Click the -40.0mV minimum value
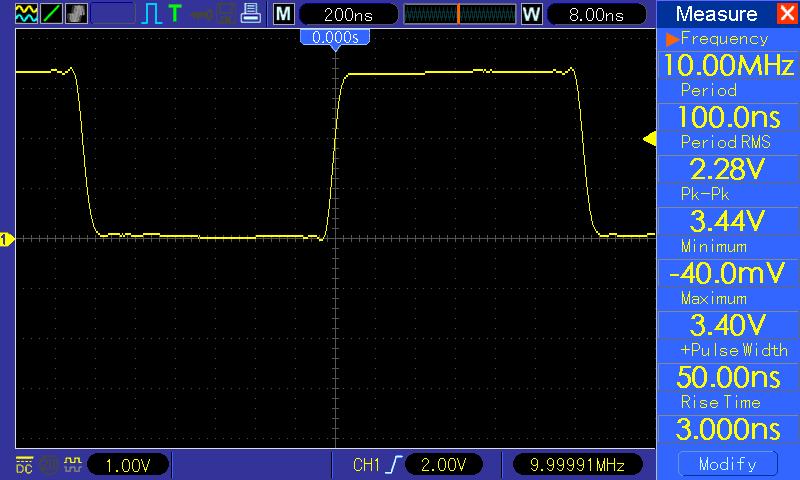The height and width of the screenshot is (480, 800). (728, 273)
